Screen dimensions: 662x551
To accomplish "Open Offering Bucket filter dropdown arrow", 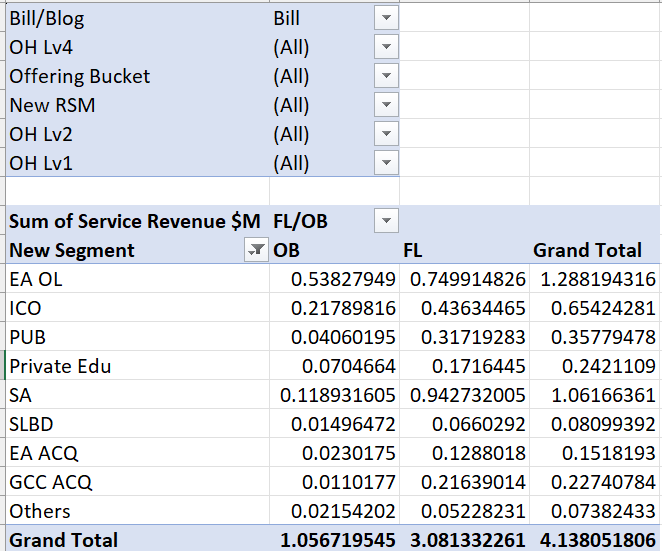I will point(386,76).
